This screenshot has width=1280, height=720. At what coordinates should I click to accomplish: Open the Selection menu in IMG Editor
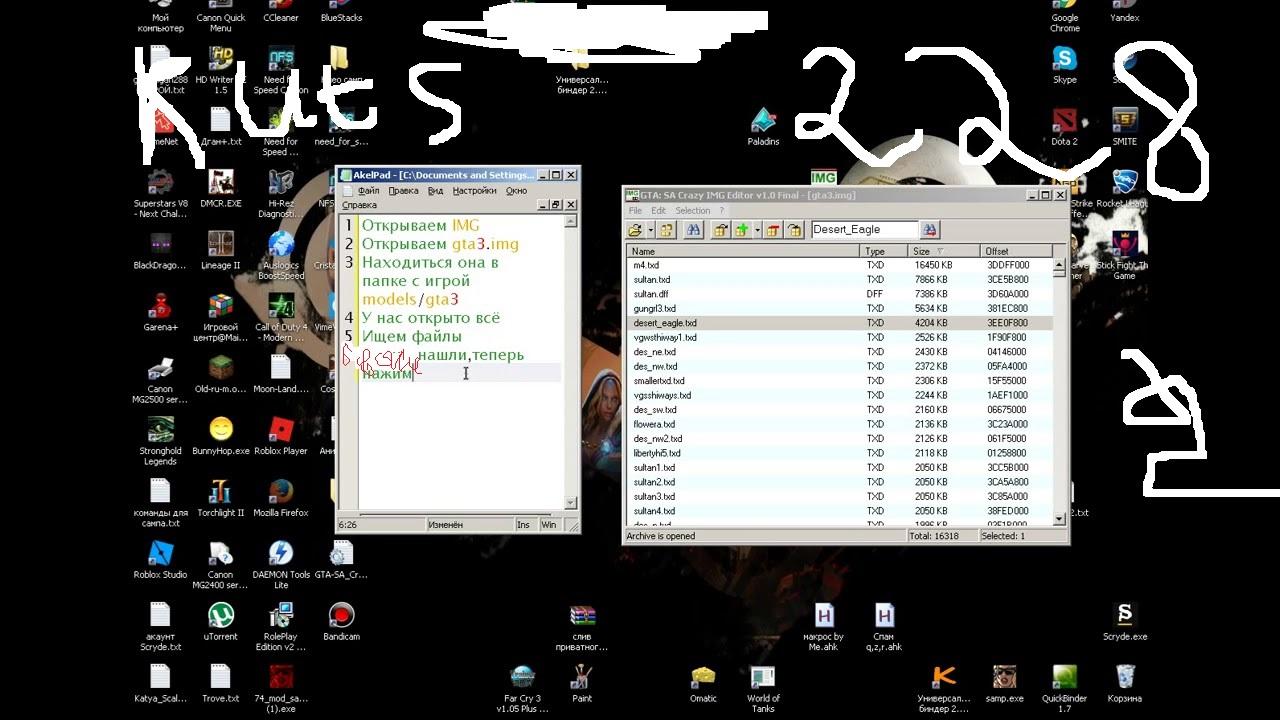coord(692,211)
